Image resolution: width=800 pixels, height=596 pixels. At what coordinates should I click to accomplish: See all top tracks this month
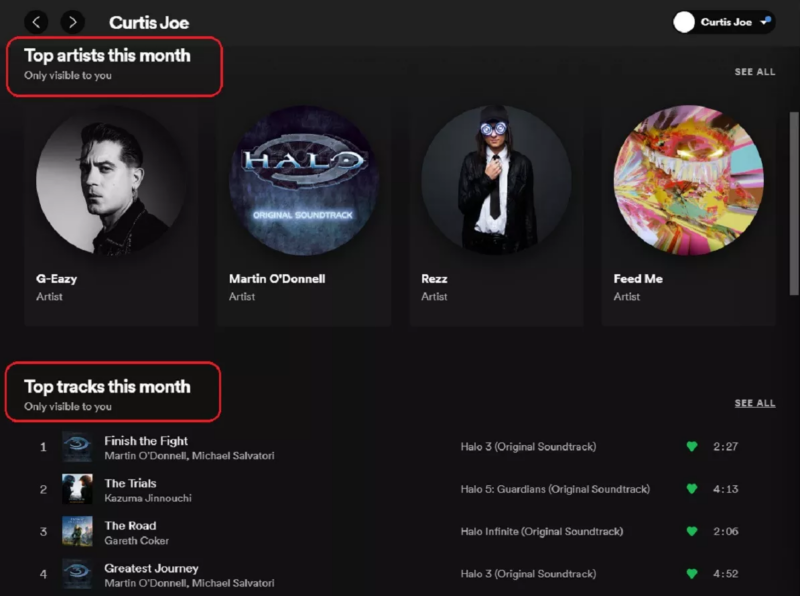coord(754,403)
